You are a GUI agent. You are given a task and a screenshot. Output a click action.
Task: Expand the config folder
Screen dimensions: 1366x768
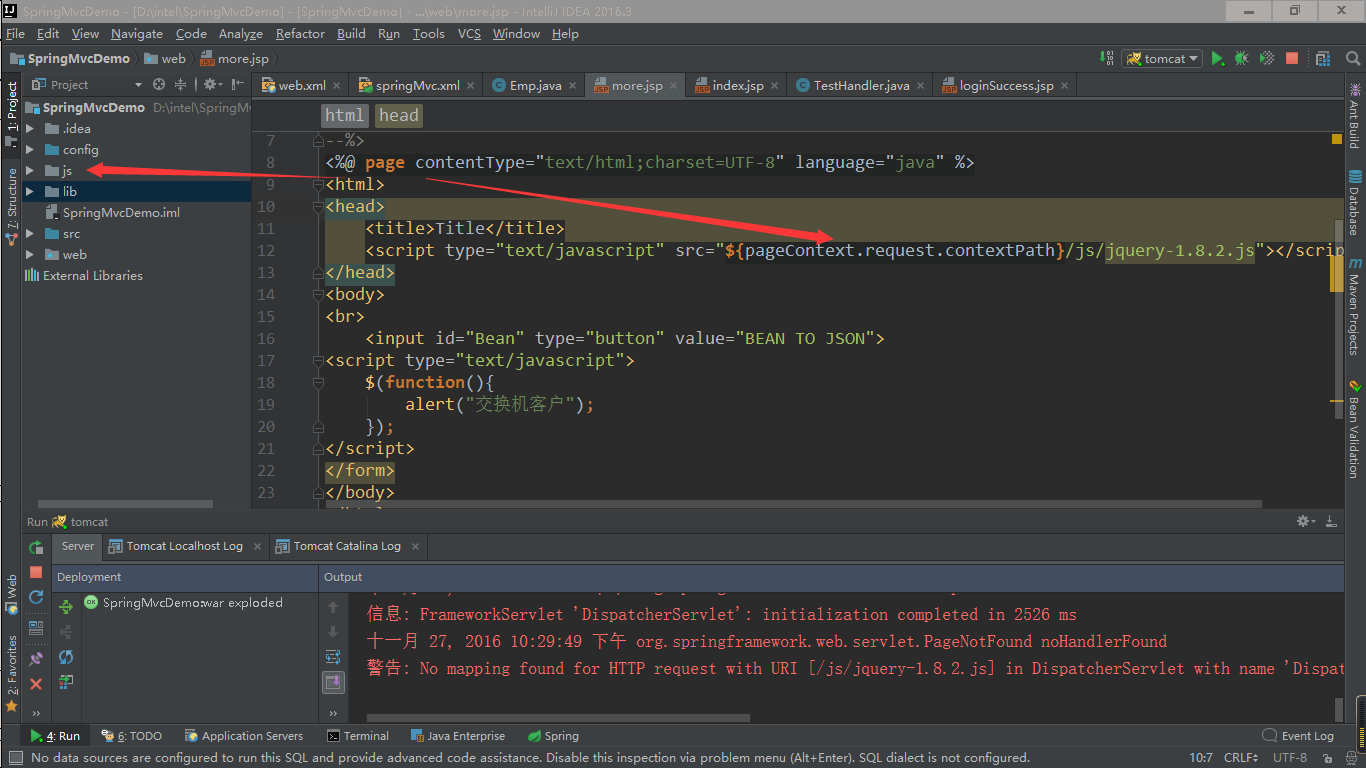pos(30,149)
